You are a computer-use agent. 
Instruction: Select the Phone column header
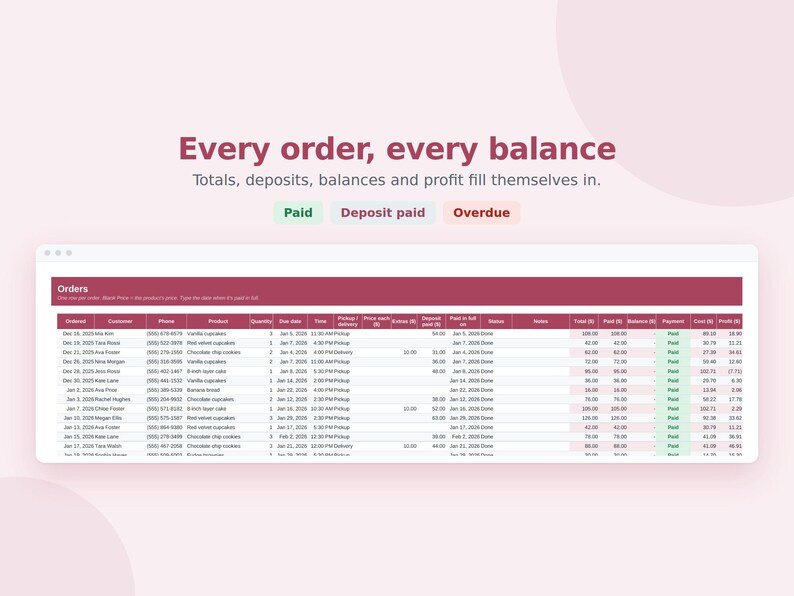point(166,322)
